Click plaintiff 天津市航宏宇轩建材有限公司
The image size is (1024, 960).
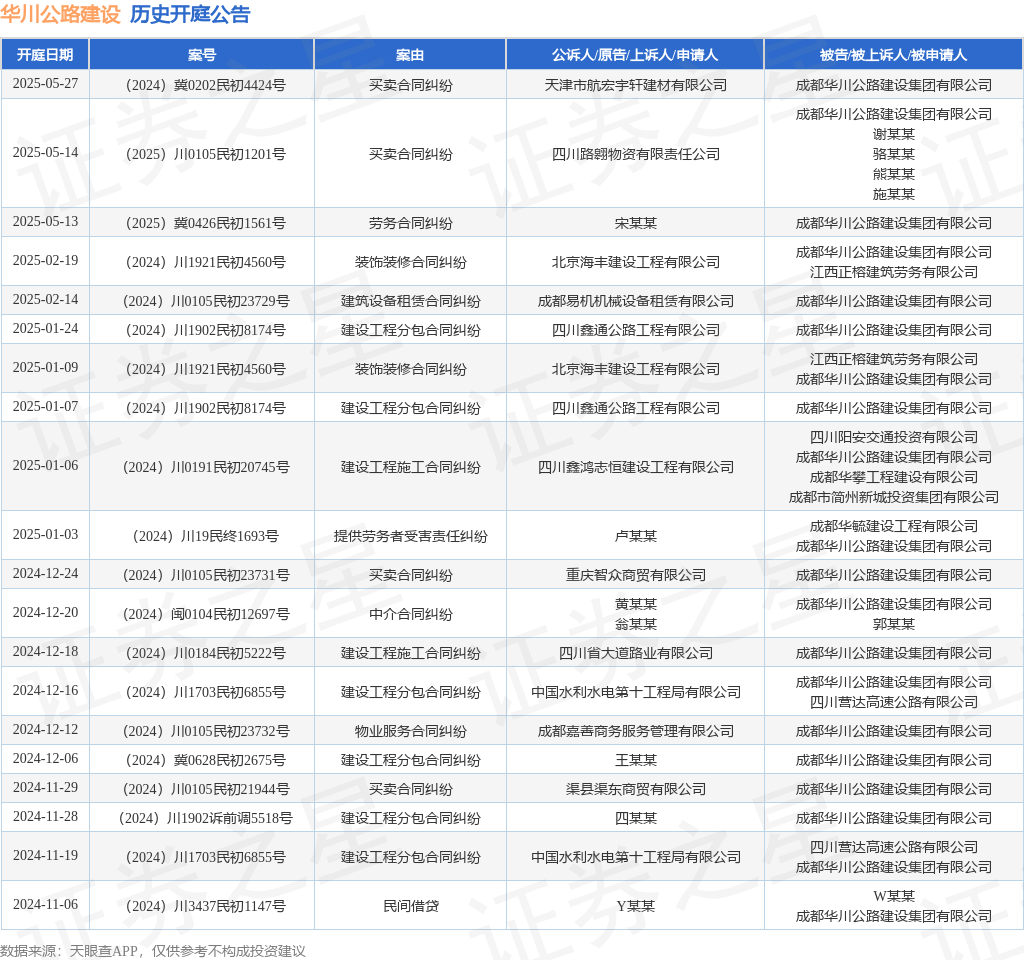coord(635,85)
